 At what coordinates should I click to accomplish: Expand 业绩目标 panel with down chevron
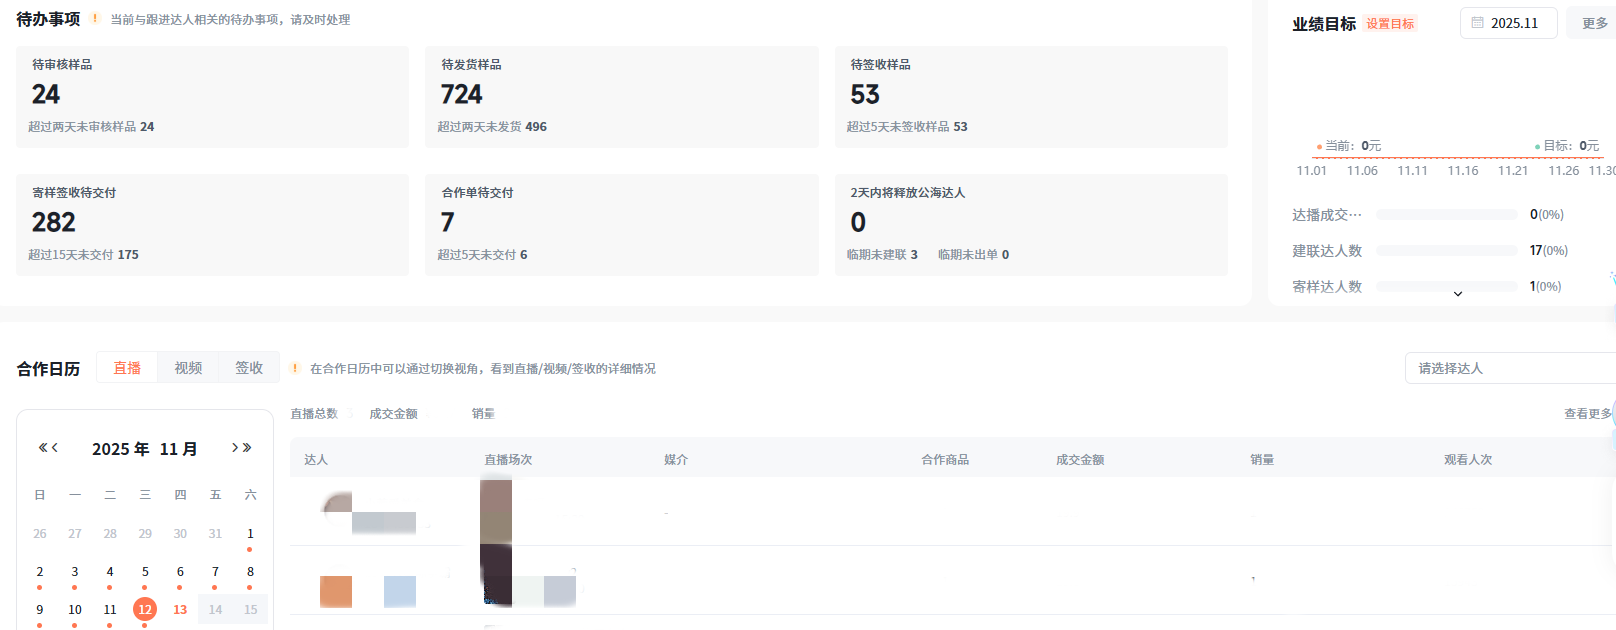point(1458,293)
